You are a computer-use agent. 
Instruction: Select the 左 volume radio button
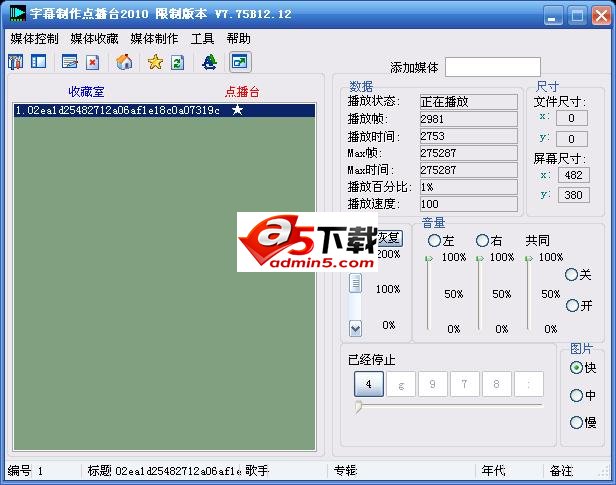pos(434,240)
